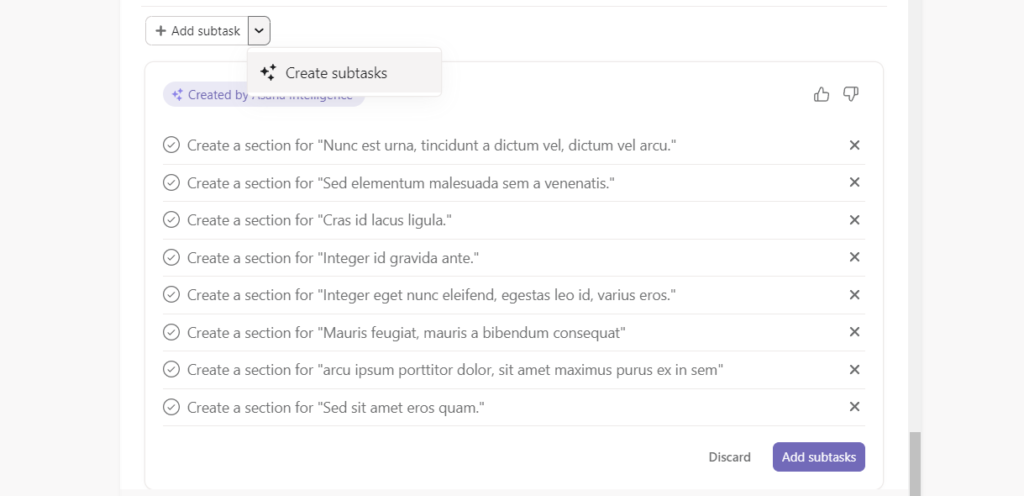Delete the "Integer id gravida ante" suggestion
1024x496 pixels.
855,257
